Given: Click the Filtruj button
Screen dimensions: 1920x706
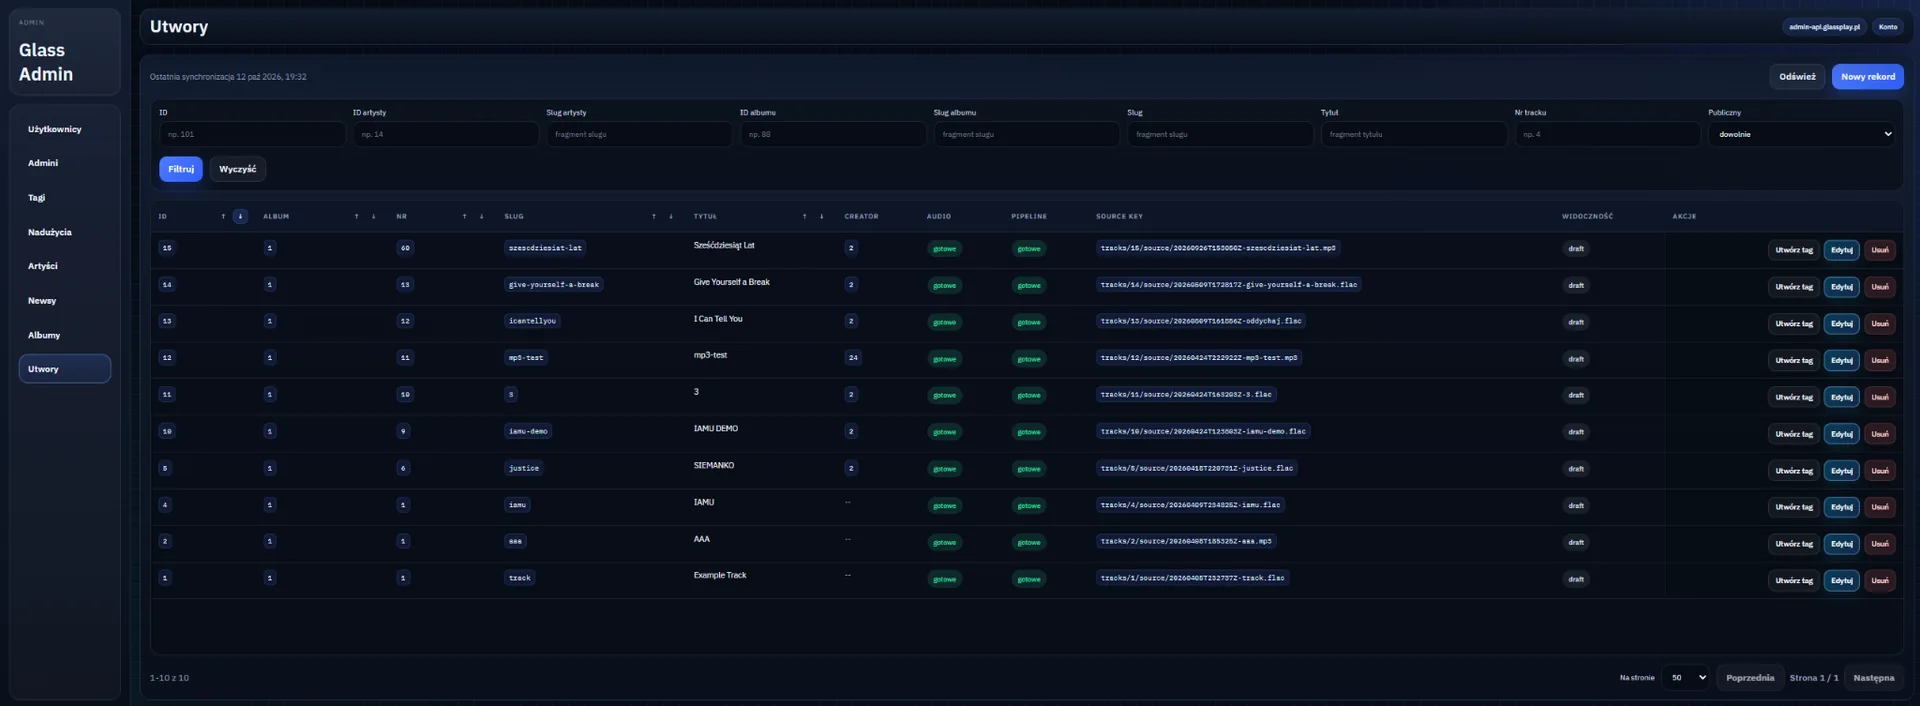Looking at the screenshot, I should (181, 169).
